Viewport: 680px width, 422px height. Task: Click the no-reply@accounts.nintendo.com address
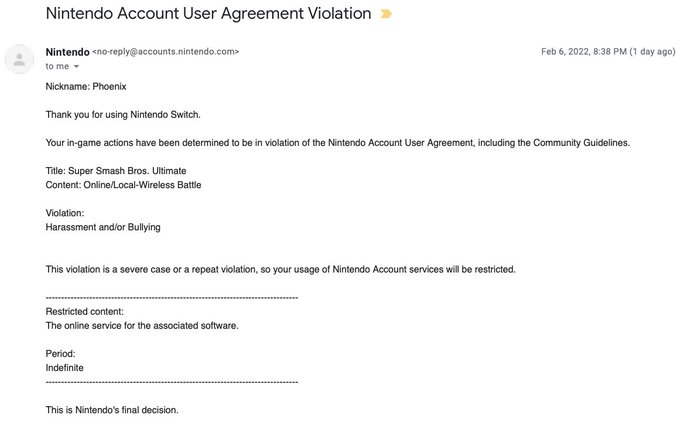pos(166,52)
